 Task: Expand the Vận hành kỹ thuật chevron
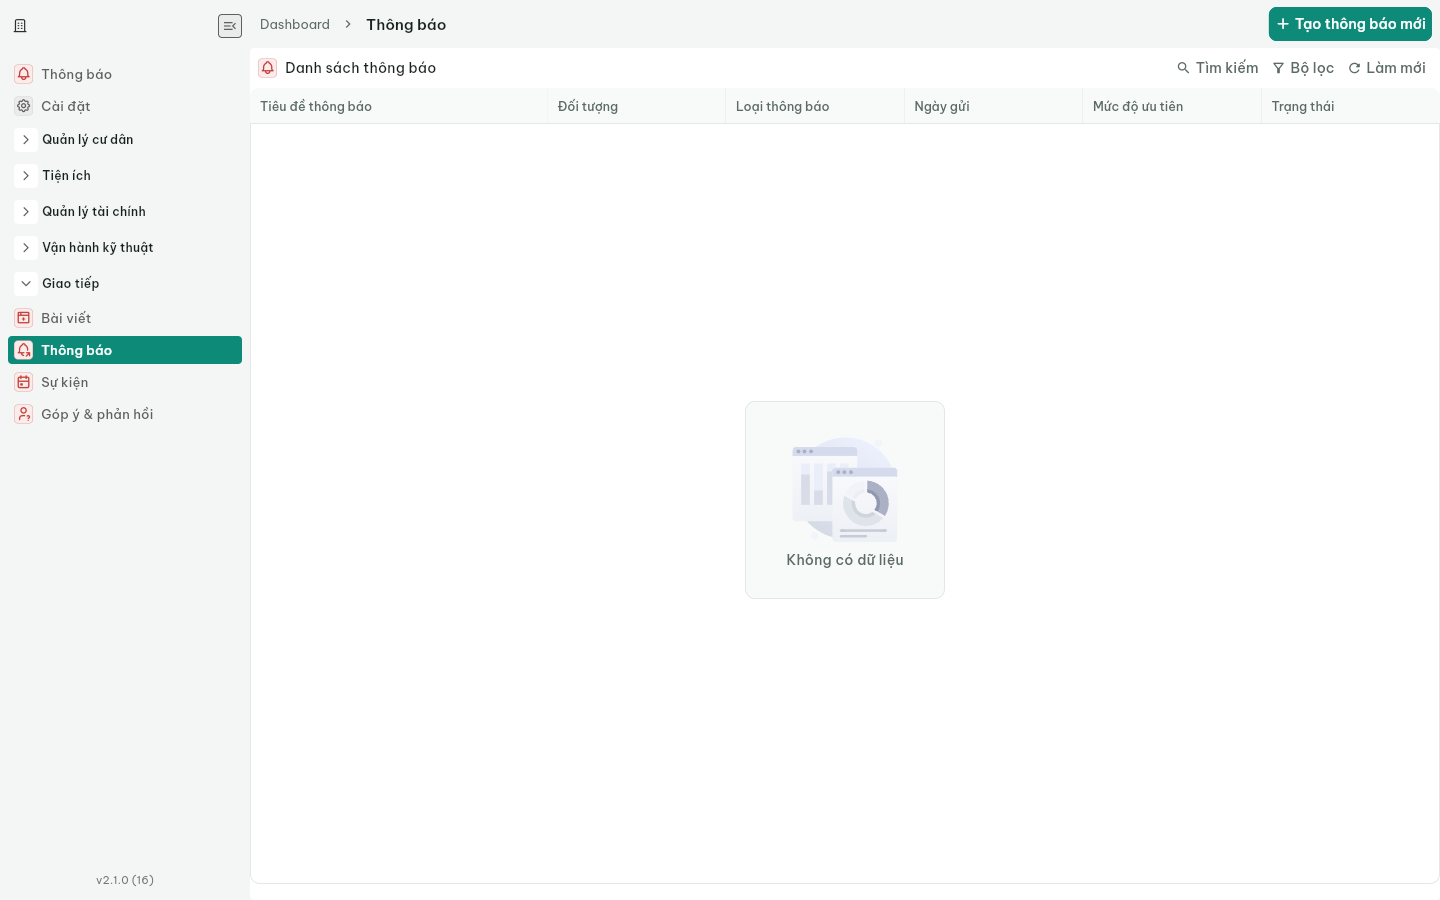coord(26,248)
